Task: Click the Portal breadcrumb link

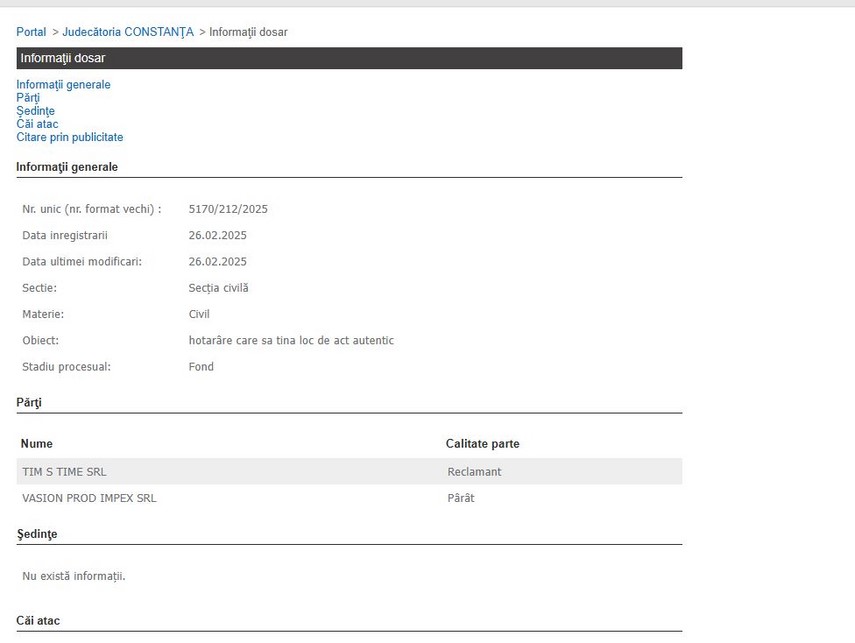Action: pyautogui.click(x=31, y=32)
